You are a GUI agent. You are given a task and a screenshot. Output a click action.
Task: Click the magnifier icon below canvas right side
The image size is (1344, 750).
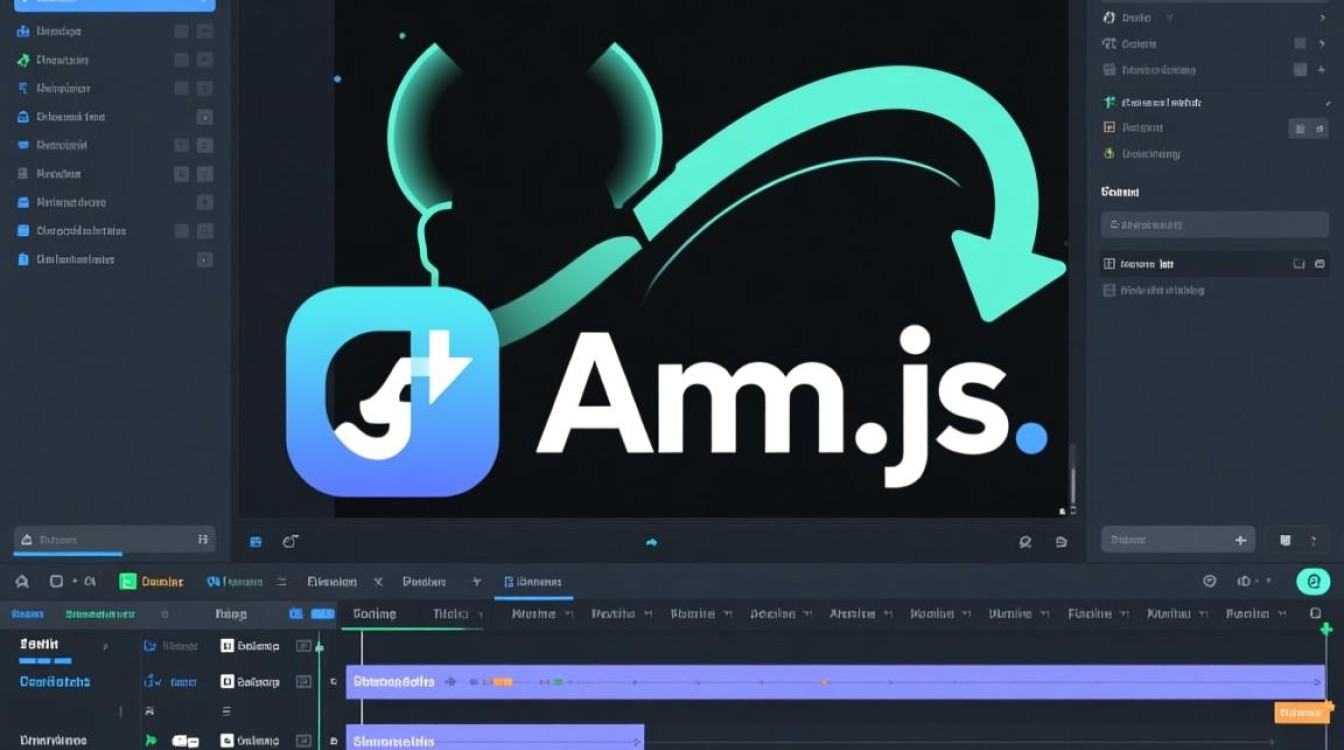point(1025,542)
